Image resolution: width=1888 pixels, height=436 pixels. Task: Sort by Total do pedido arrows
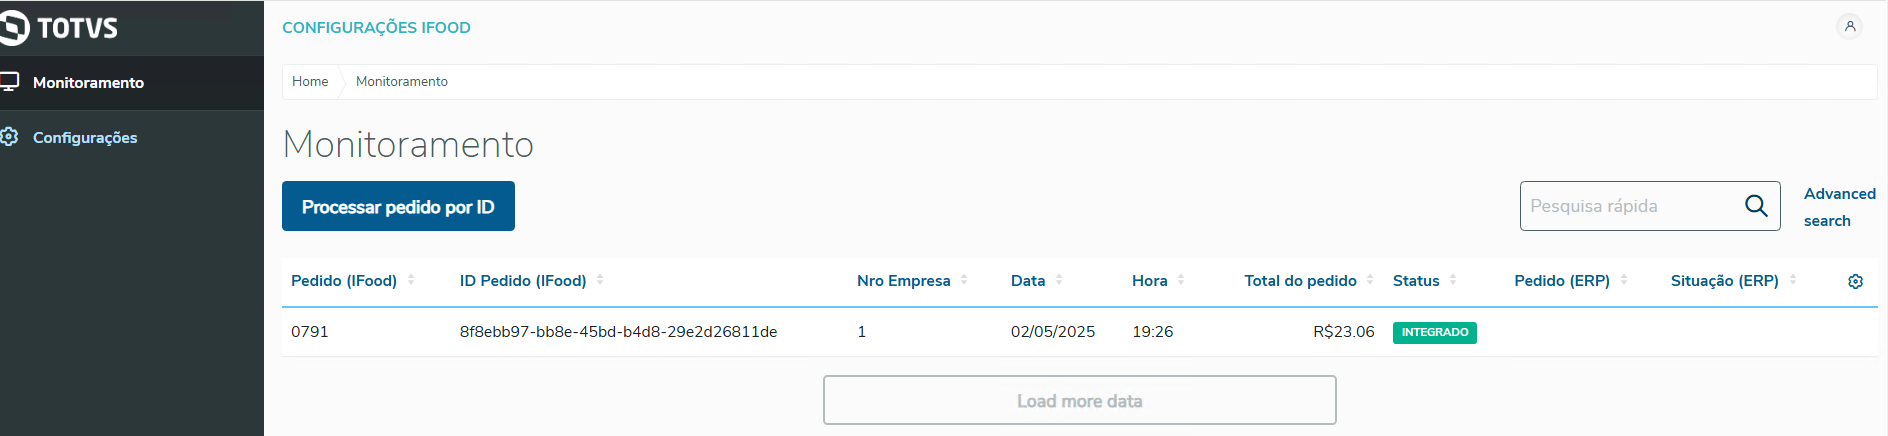pos(1370,280)
